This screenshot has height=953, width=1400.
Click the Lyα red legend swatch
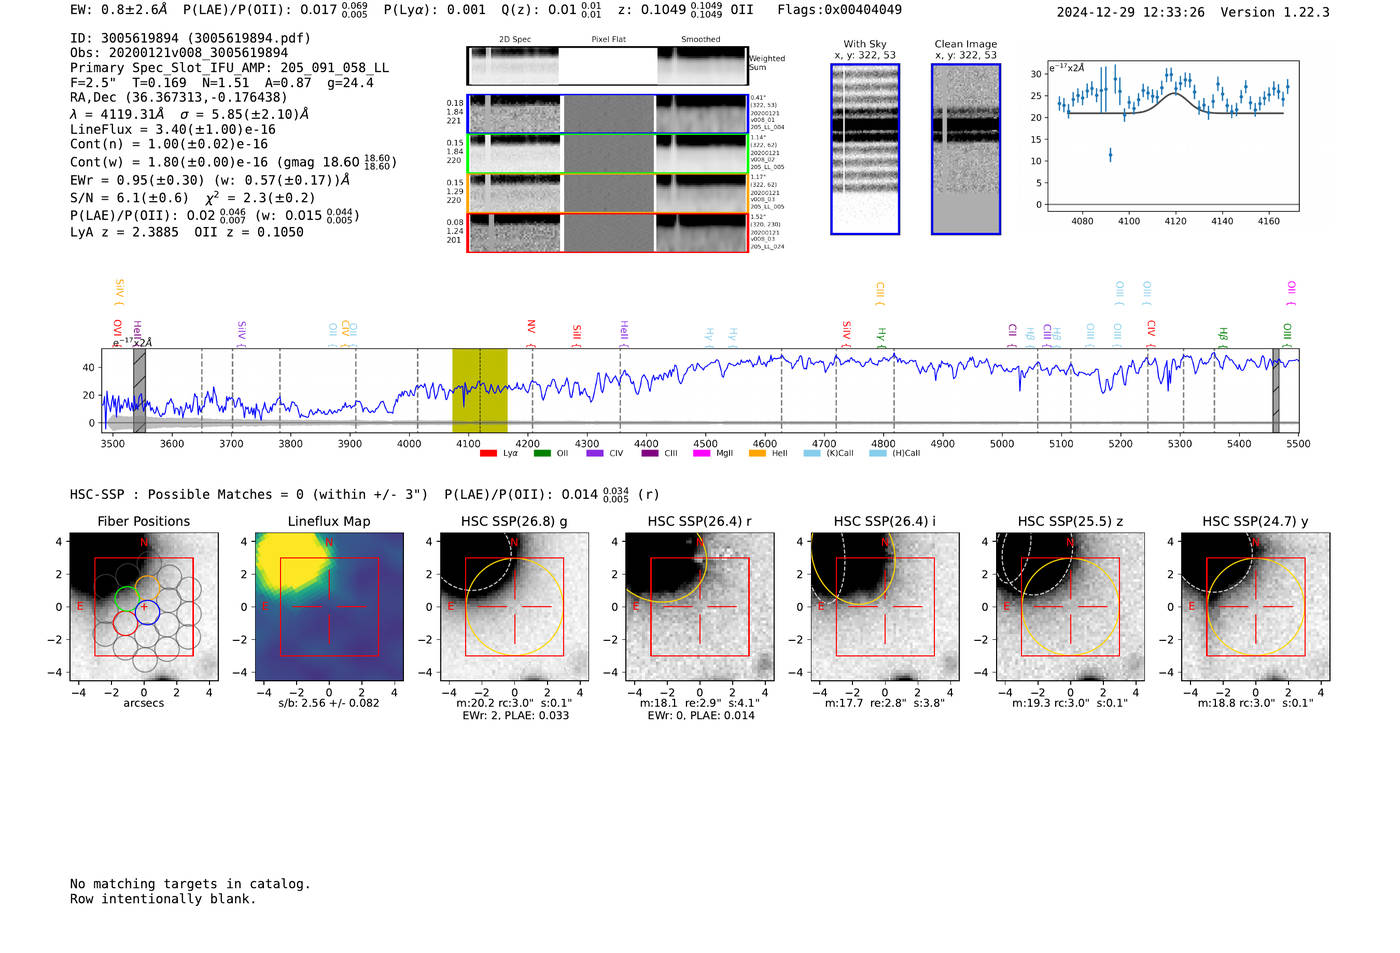488,453
